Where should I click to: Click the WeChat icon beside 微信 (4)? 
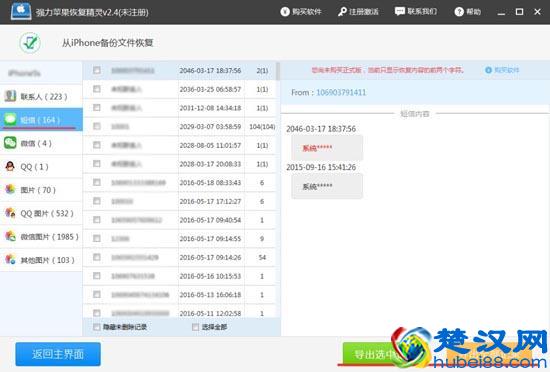(x=10, y=143)
